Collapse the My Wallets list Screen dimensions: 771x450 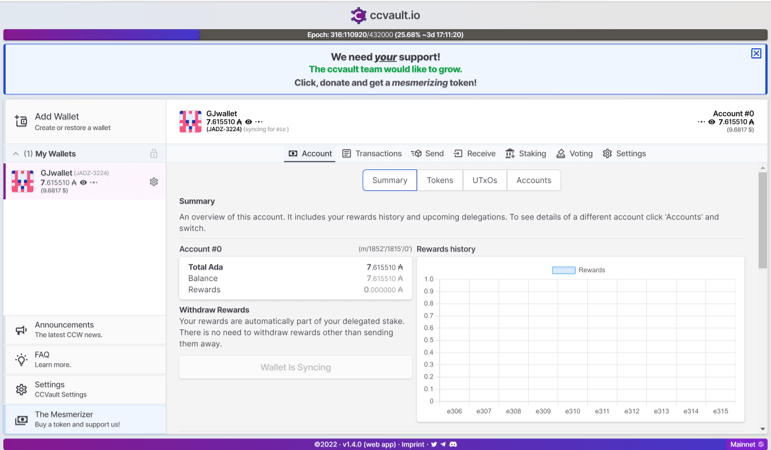tap(16, 154)
